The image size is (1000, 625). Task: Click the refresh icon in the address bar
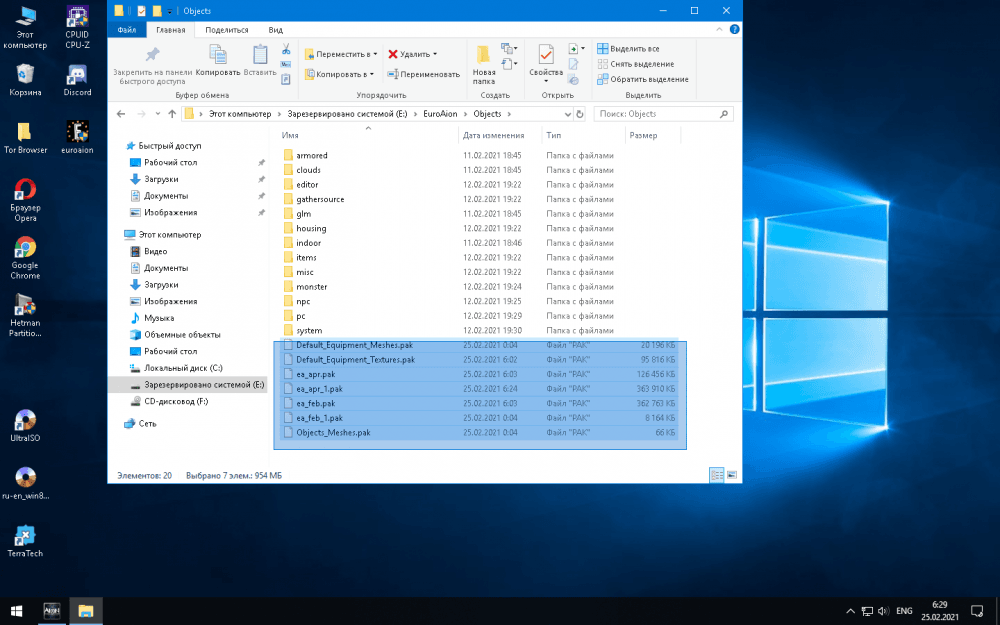(x=582, y=114)
